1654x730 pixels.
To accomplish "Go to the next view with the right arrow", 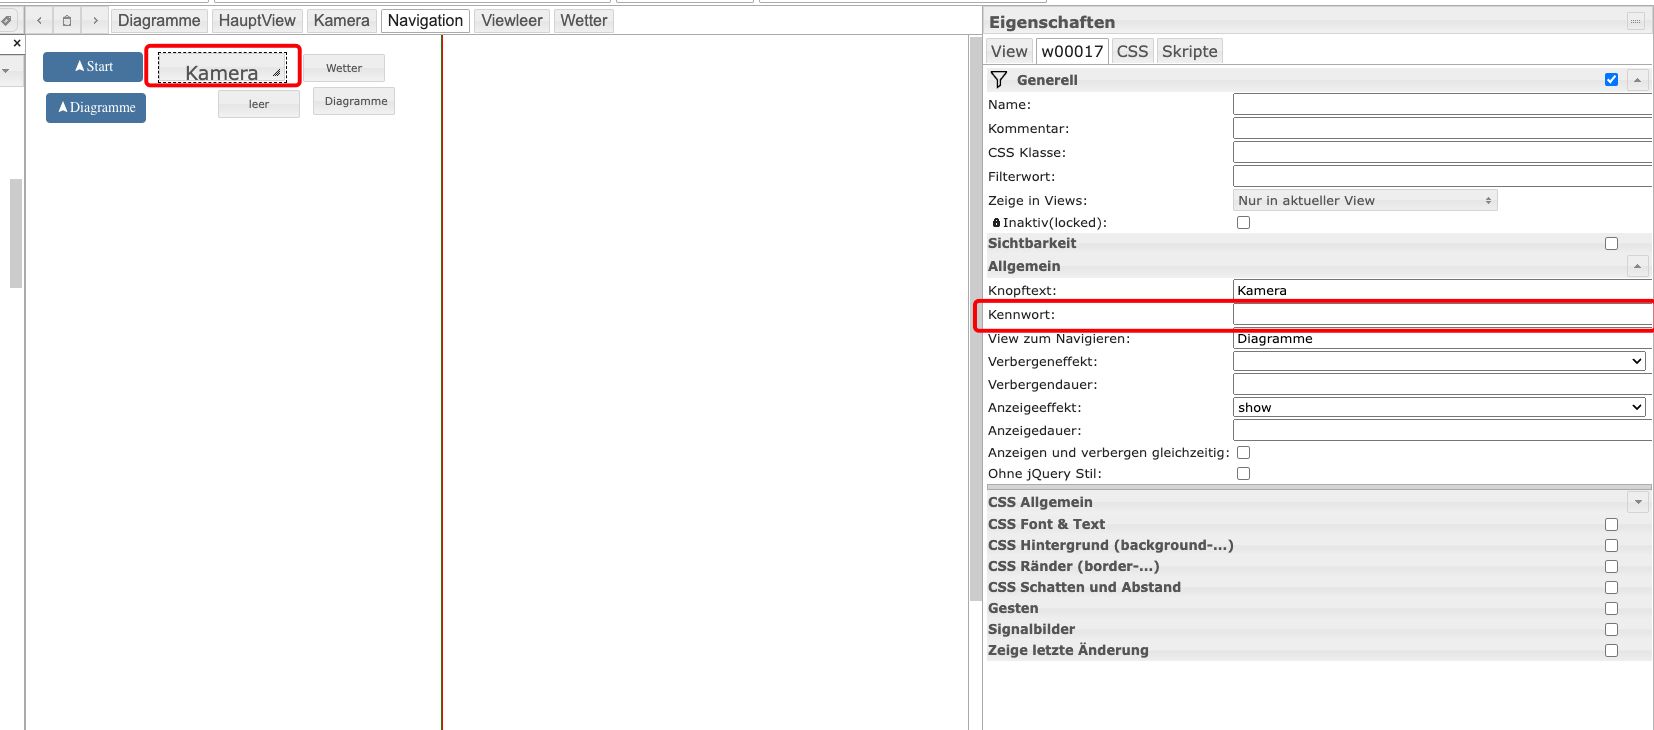I will click(95, 20).
